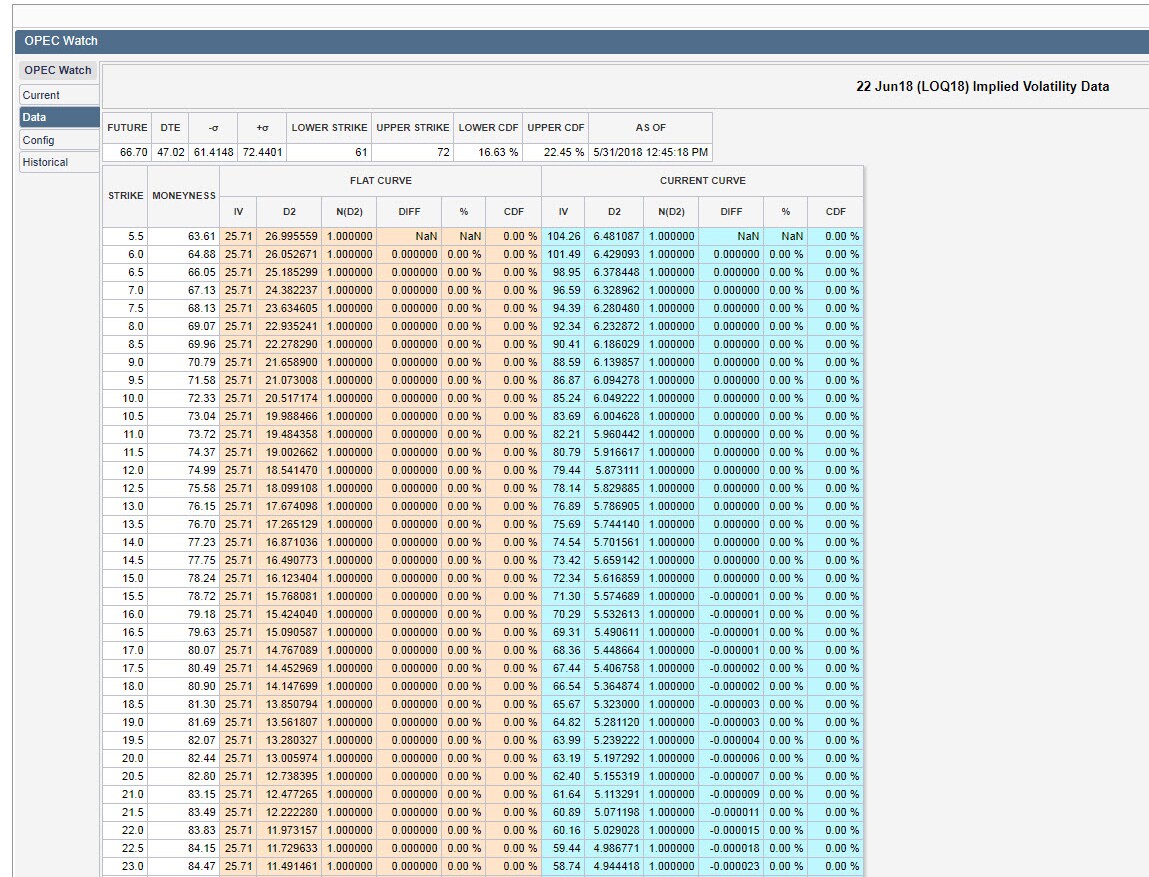Select the FUTURE value 66.70
This screenshot has width=1149, height=877.
click(x=127, y=153)
